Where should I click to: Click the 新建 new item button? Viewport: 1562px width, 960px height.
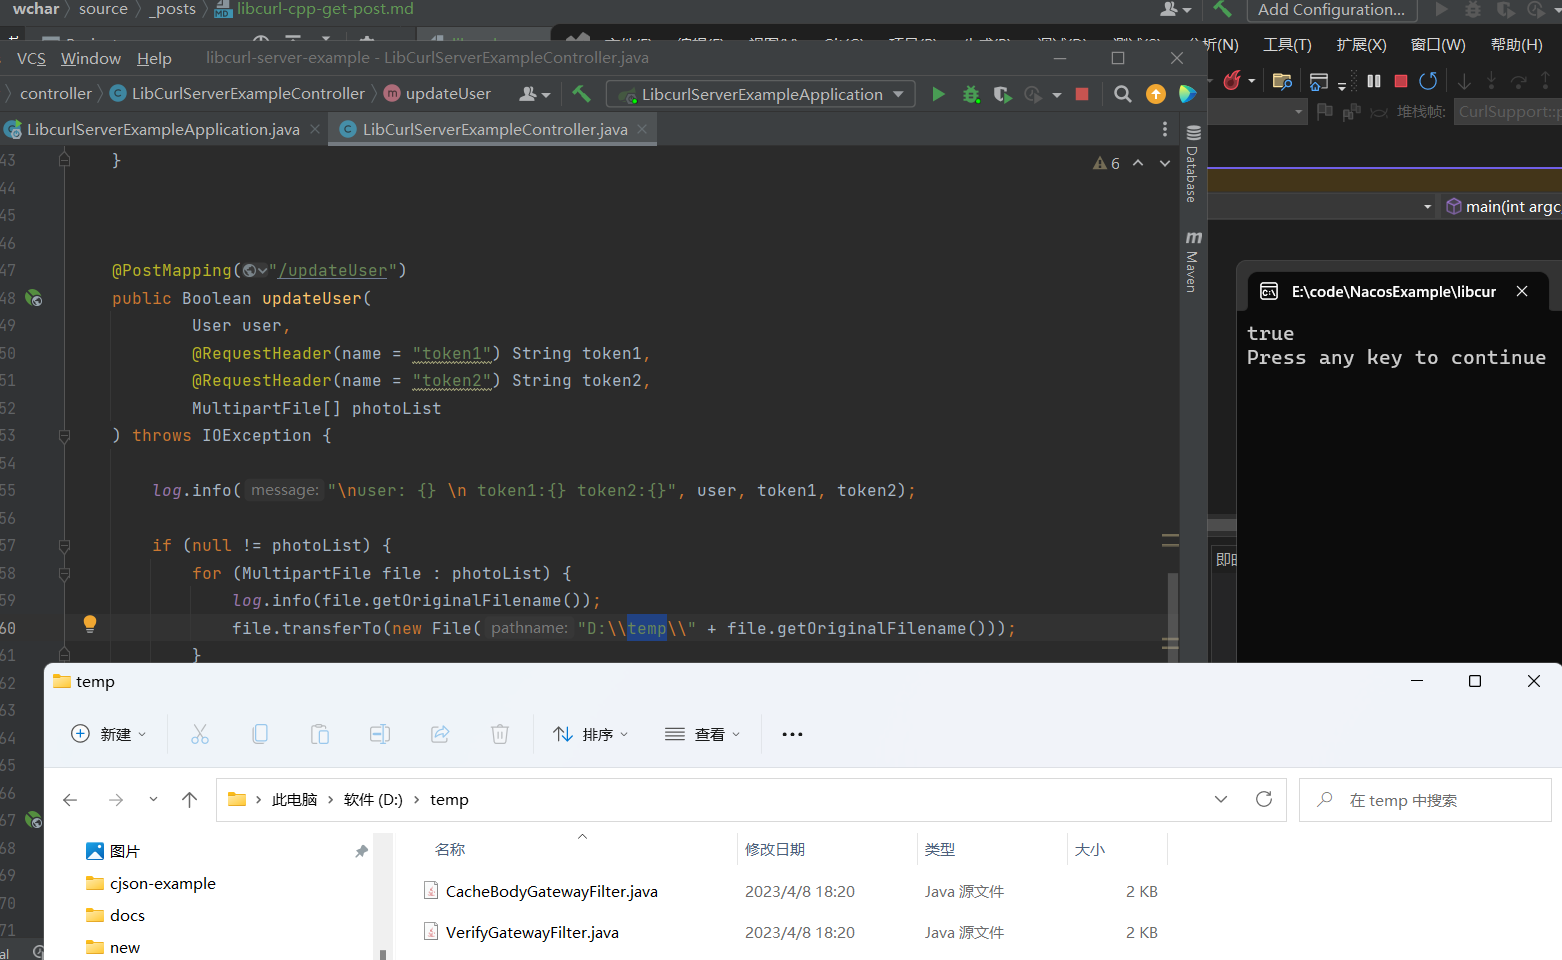109,734
